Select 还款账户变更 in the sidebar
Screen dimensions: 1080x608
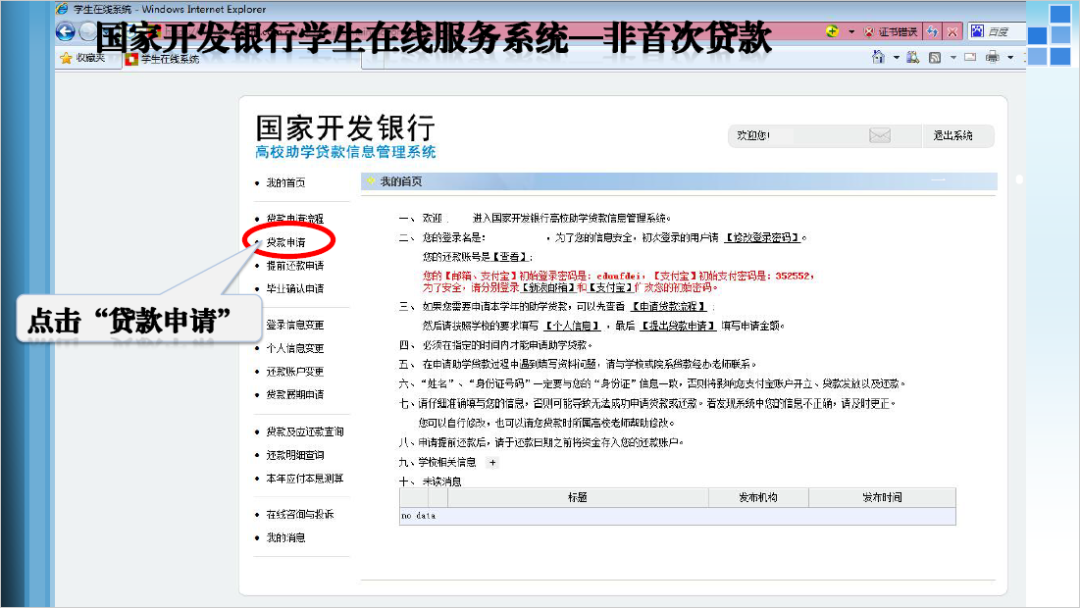point(295,372)
